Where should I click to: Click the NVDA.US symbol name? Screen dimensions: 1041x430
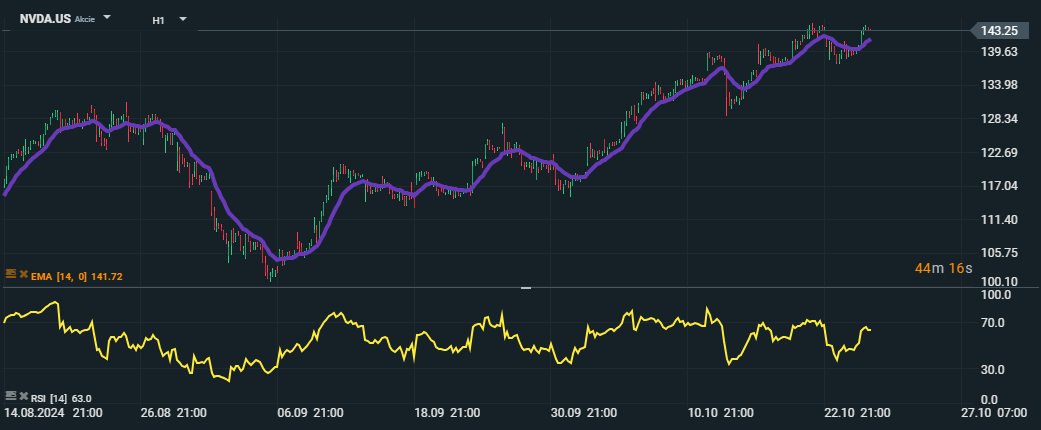pos(44,19)
